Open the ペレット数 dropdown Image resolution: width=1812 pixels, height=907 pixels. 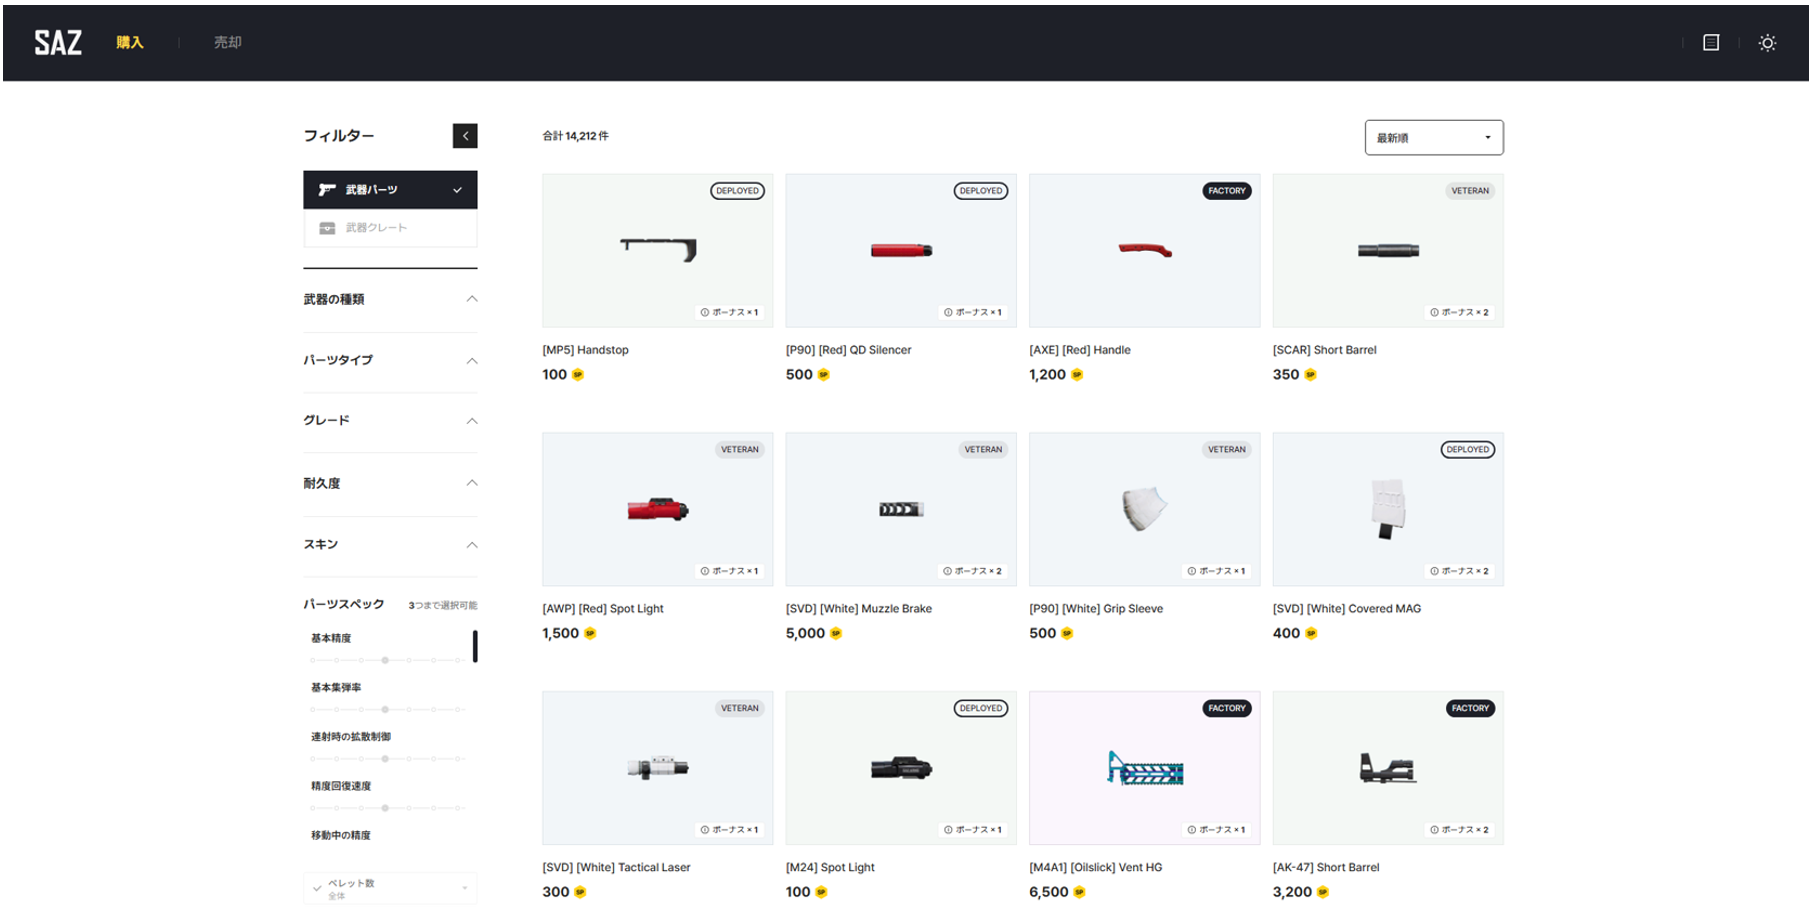click(x=390, y=888)
